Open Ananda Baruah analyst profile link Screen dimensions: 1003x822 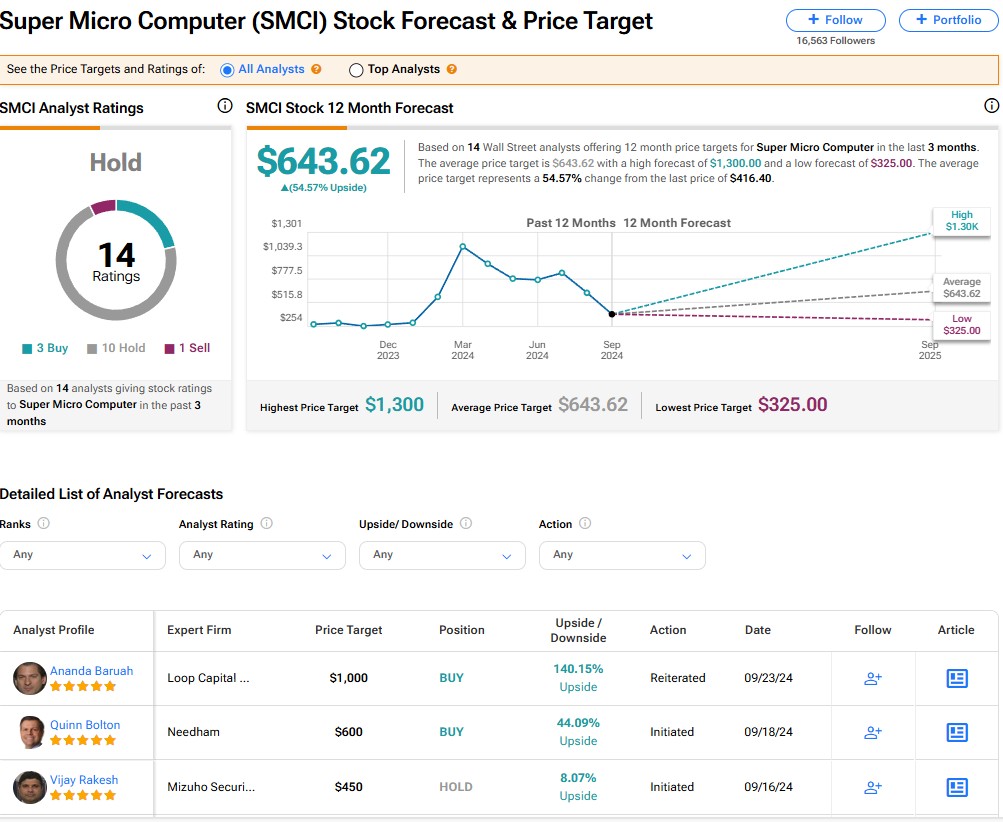click(91, 671)
